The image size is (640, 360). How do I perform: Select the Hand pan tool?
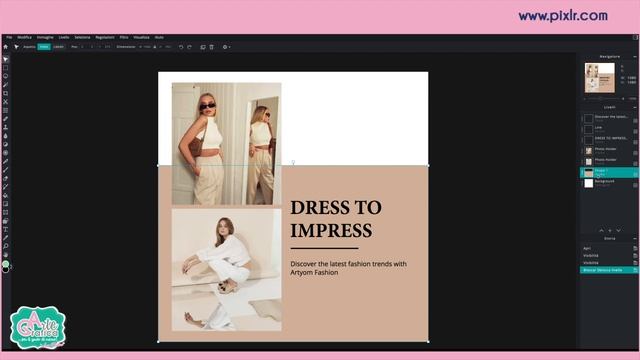[5, 255]
